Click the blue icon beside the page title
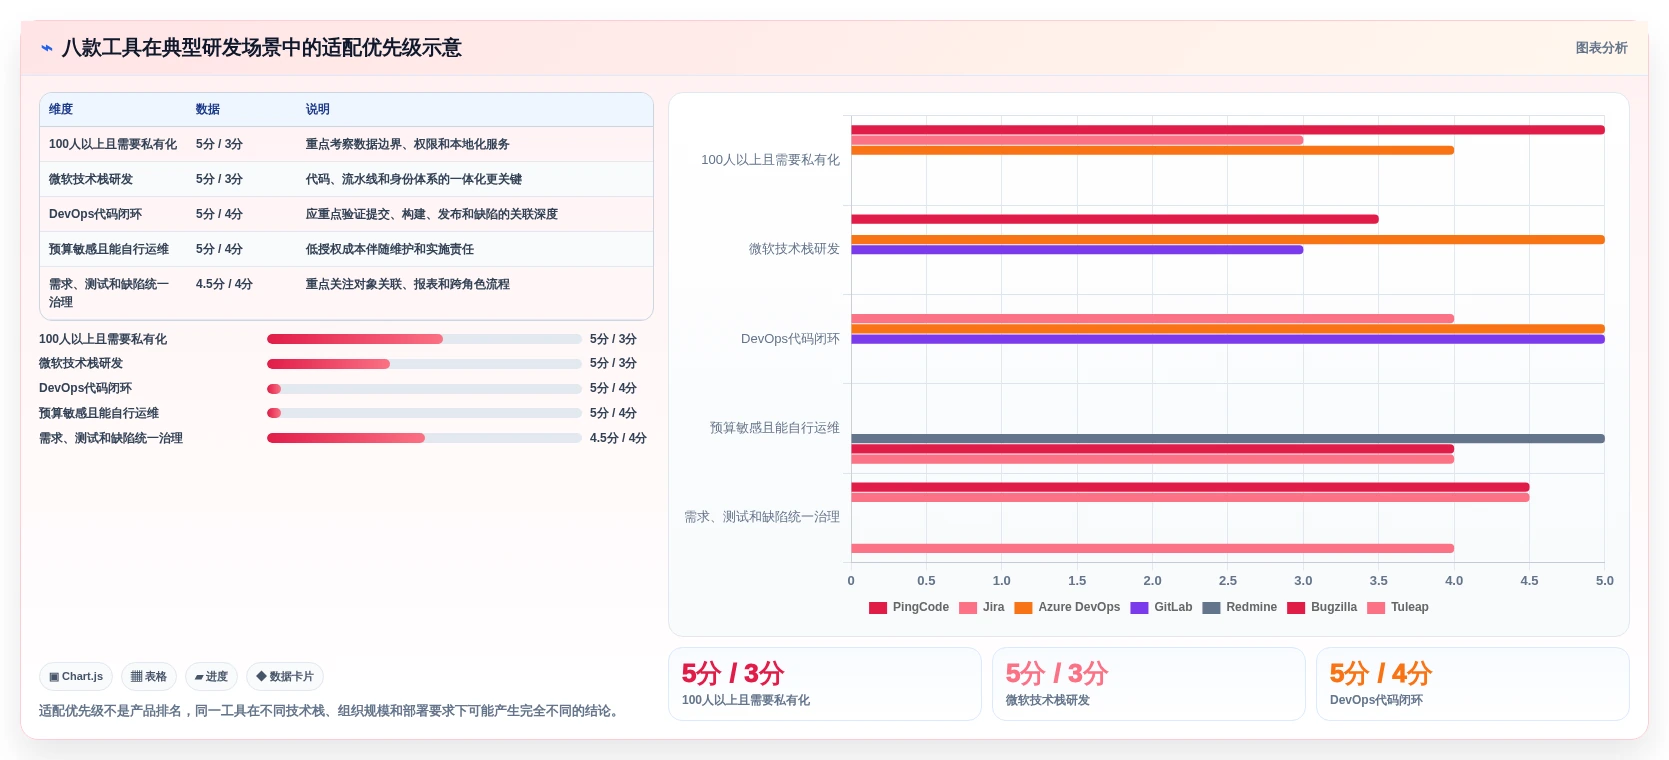1669x760 pixels. 46,48
